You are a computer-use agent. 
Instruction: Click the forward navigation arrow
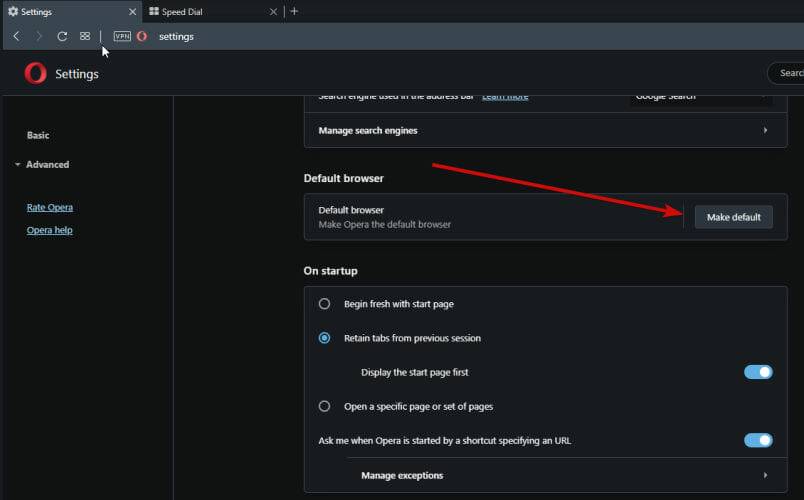coord(39,36)
